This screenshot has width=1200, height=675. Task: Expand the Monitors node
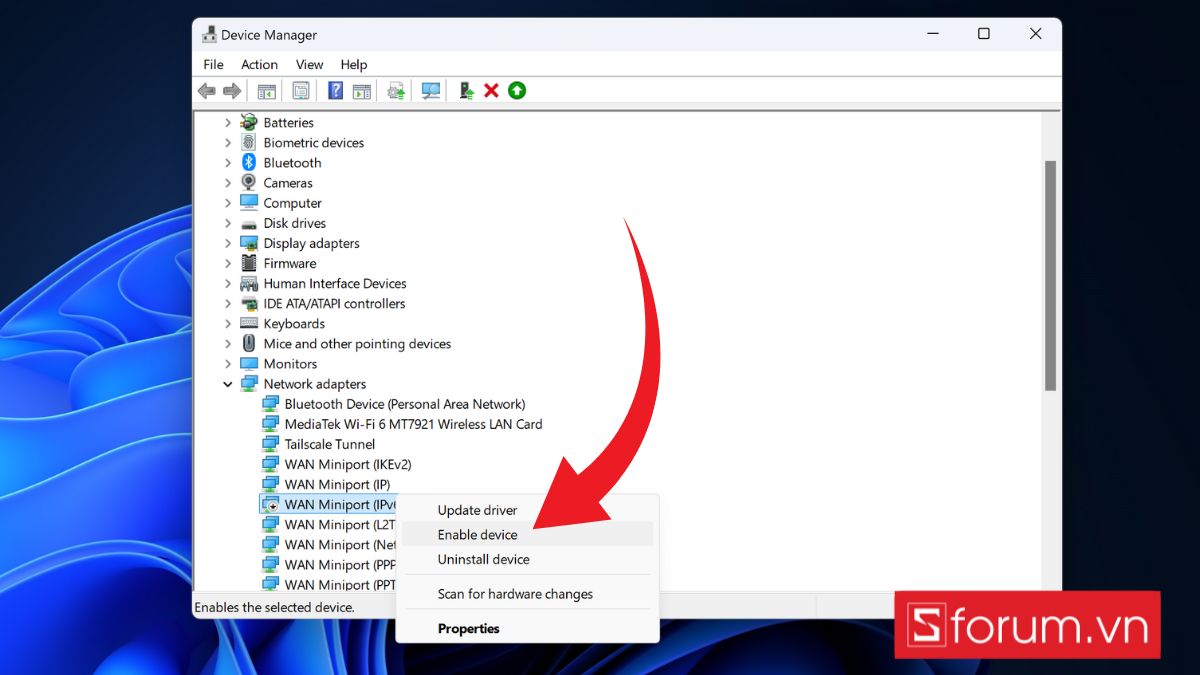(228, 364)
